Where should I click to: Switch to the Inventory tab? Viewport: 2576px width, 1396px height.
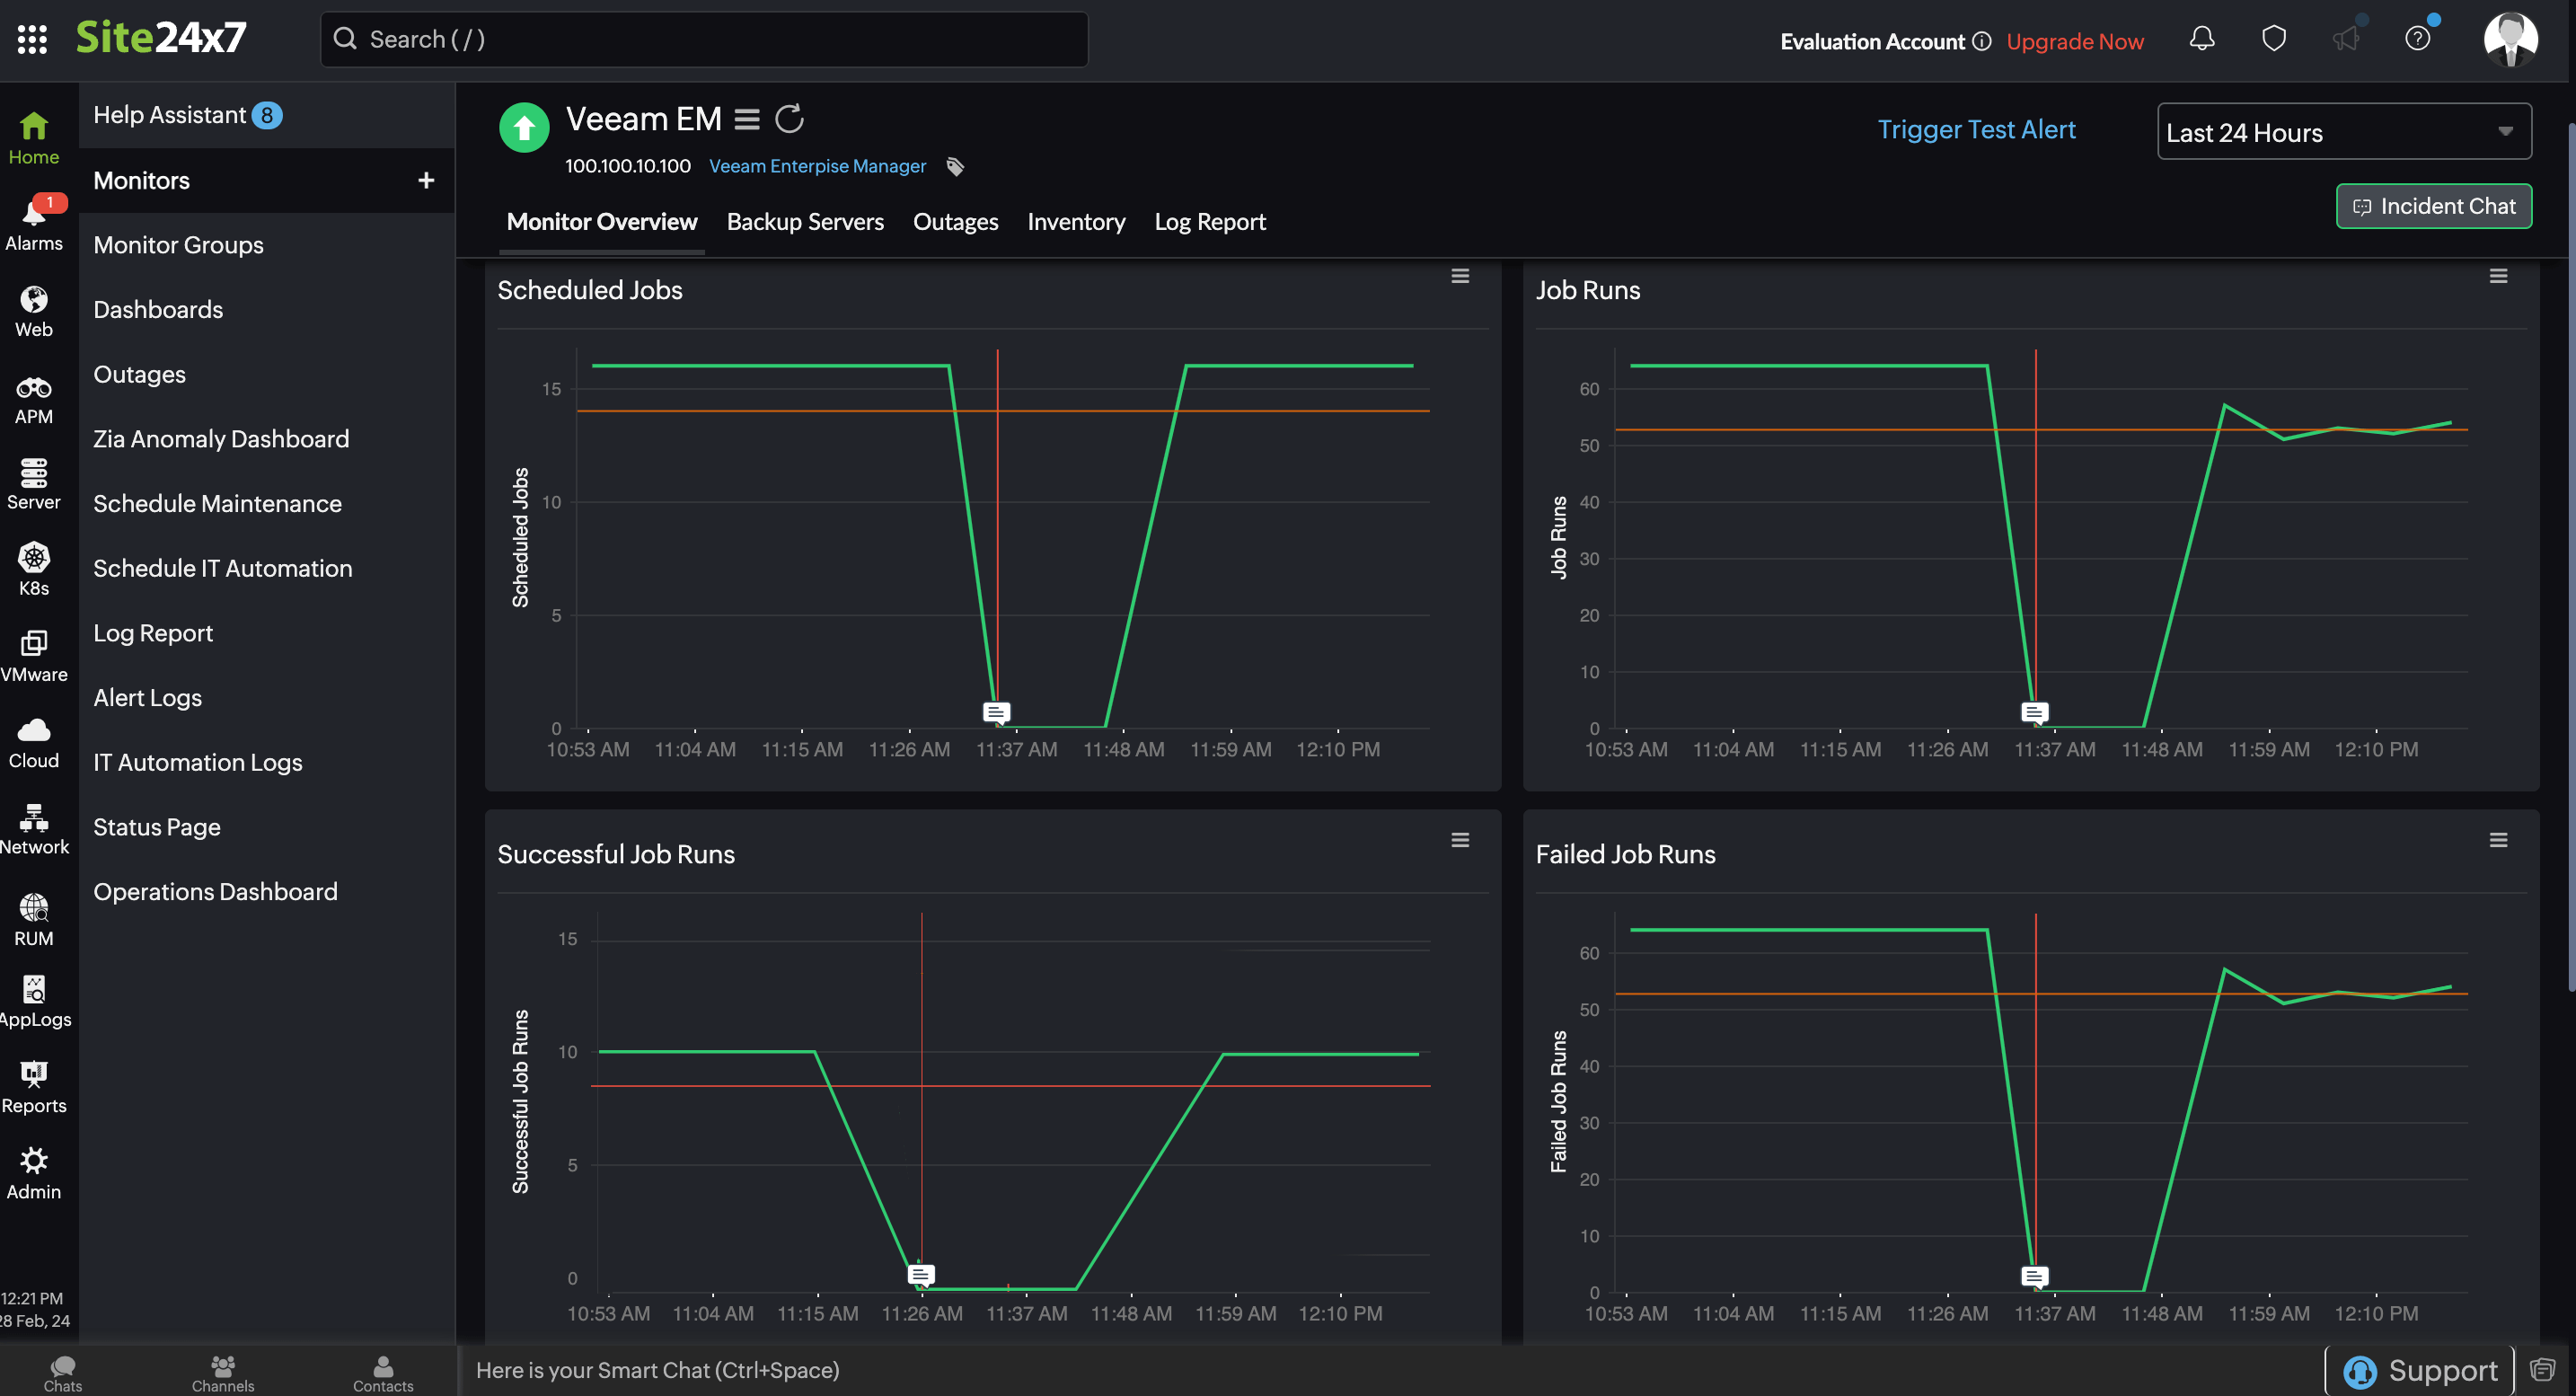click(1076, 222)
